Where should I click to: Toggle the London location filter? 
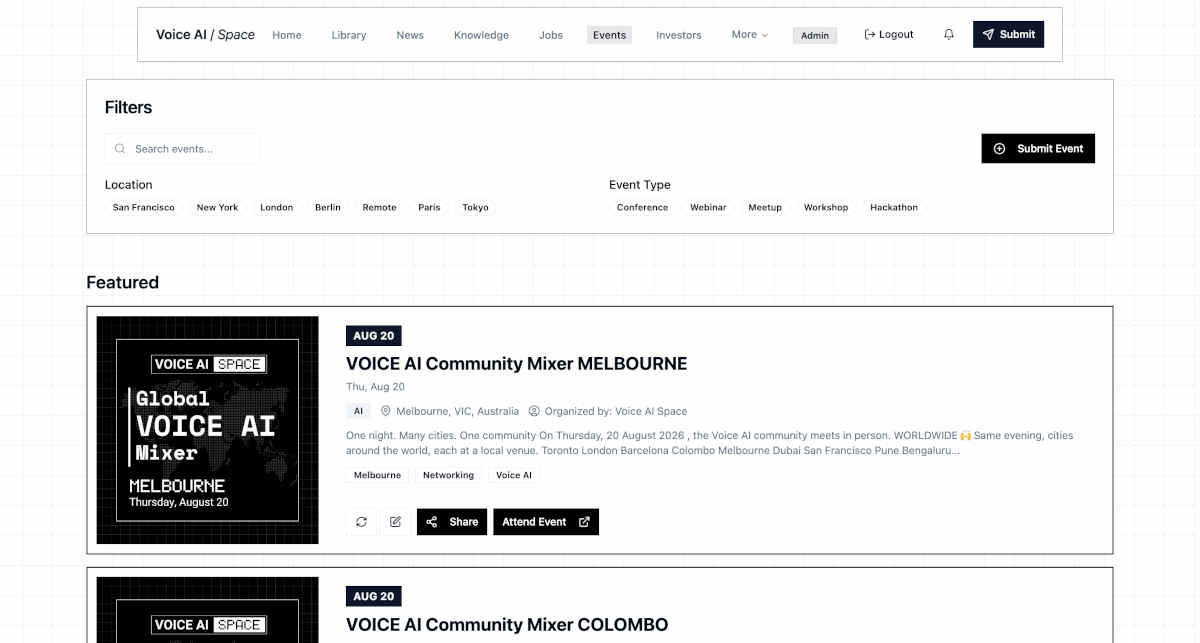click(x=276, y=208)
